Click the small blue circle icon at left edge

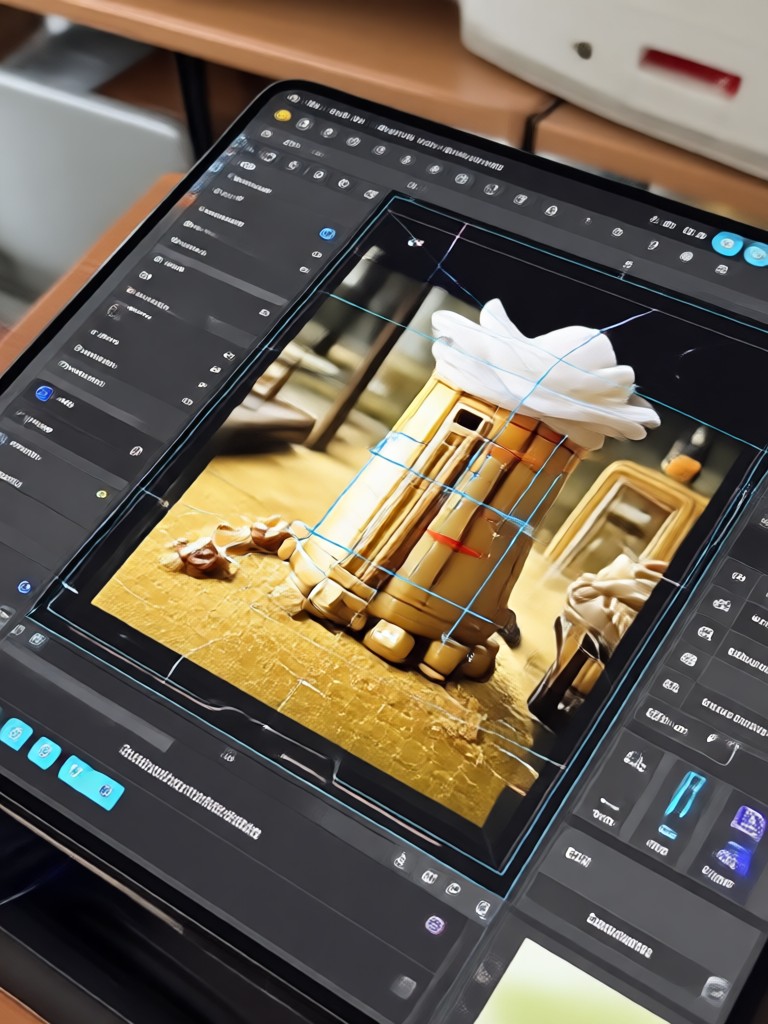click(24, 586)
